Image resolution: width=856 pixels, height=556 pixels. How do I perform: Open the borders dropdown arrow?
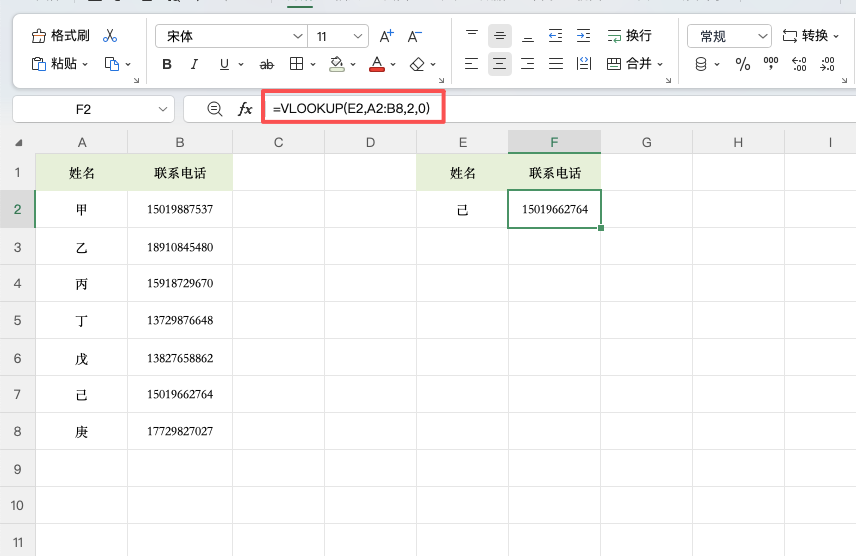(313, 64)
